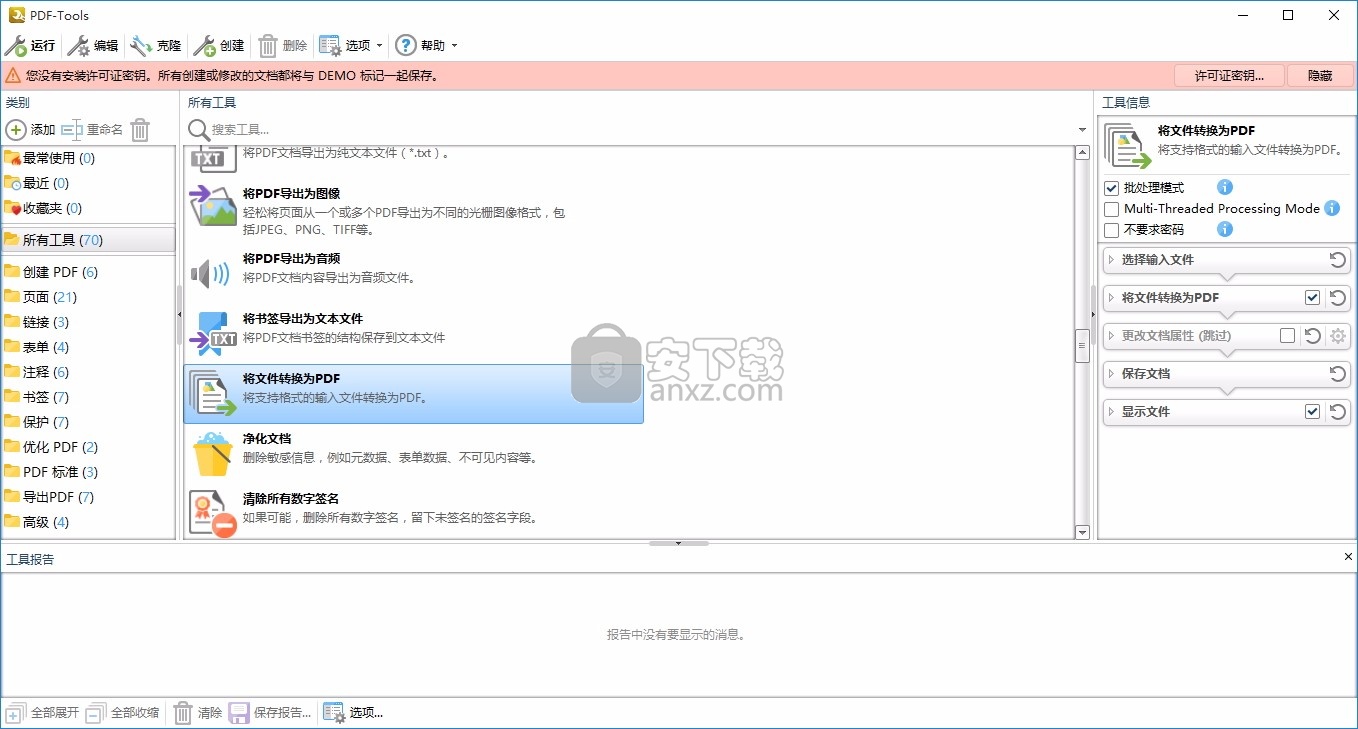Uncheck the 将文件转换为PDF step checkbox
The height and width of the screenshot is (729, 1358).
pos(1313,298)
